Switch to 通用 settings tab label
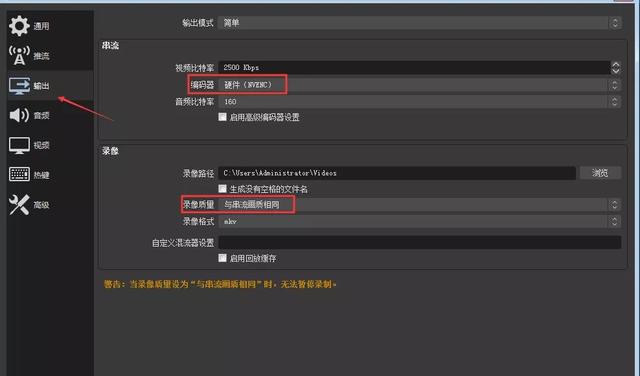Image resolution: width=640 pixels, height=376 pixels. (41, 26)
